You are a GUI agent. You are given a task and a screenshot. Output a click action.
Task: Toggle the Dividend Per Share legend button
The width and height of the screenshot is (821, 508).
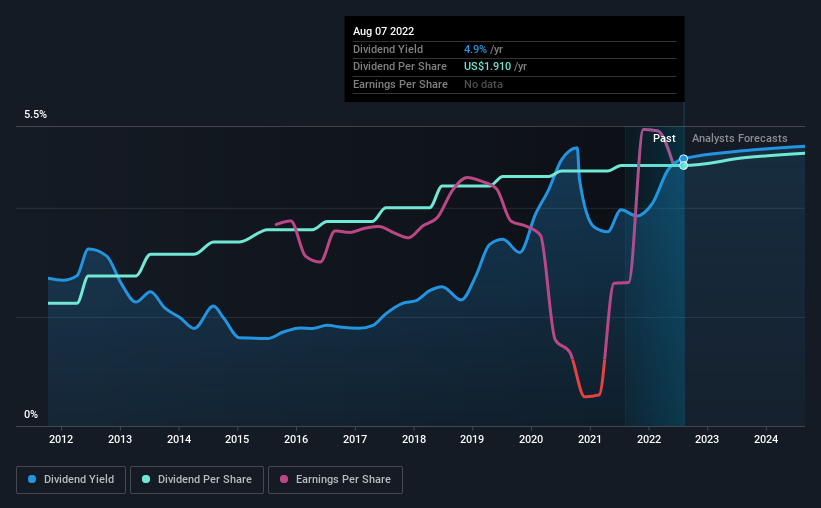point(197,480)
